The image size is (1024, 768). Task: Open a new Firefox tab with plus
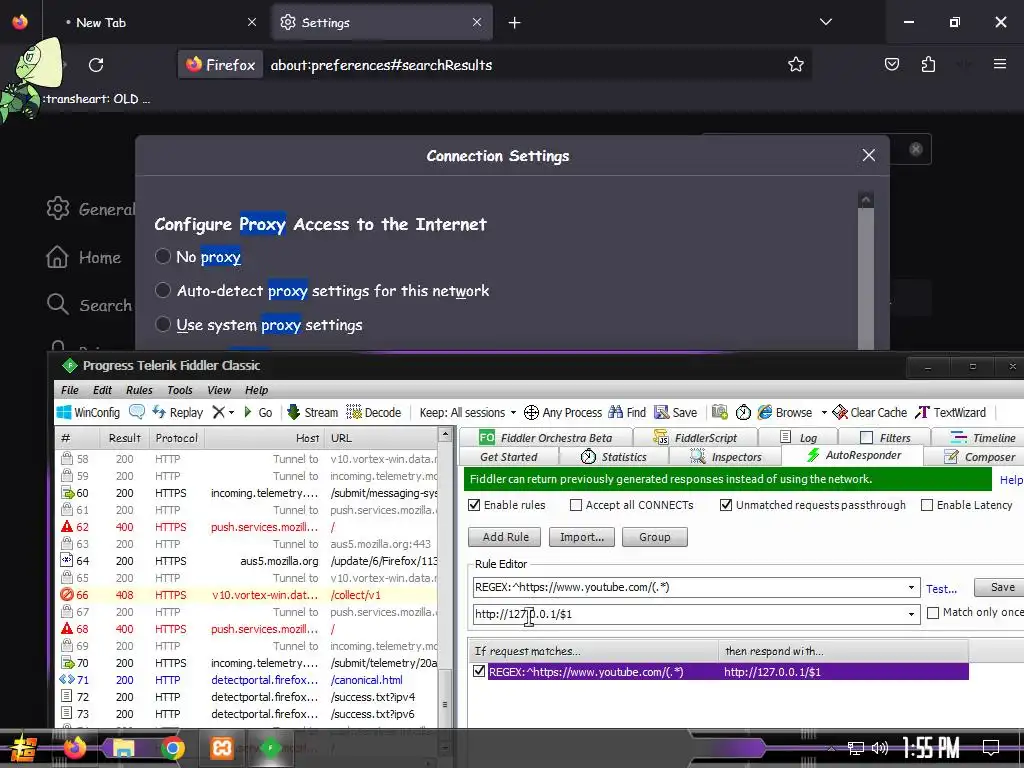[x=515, y=23]
